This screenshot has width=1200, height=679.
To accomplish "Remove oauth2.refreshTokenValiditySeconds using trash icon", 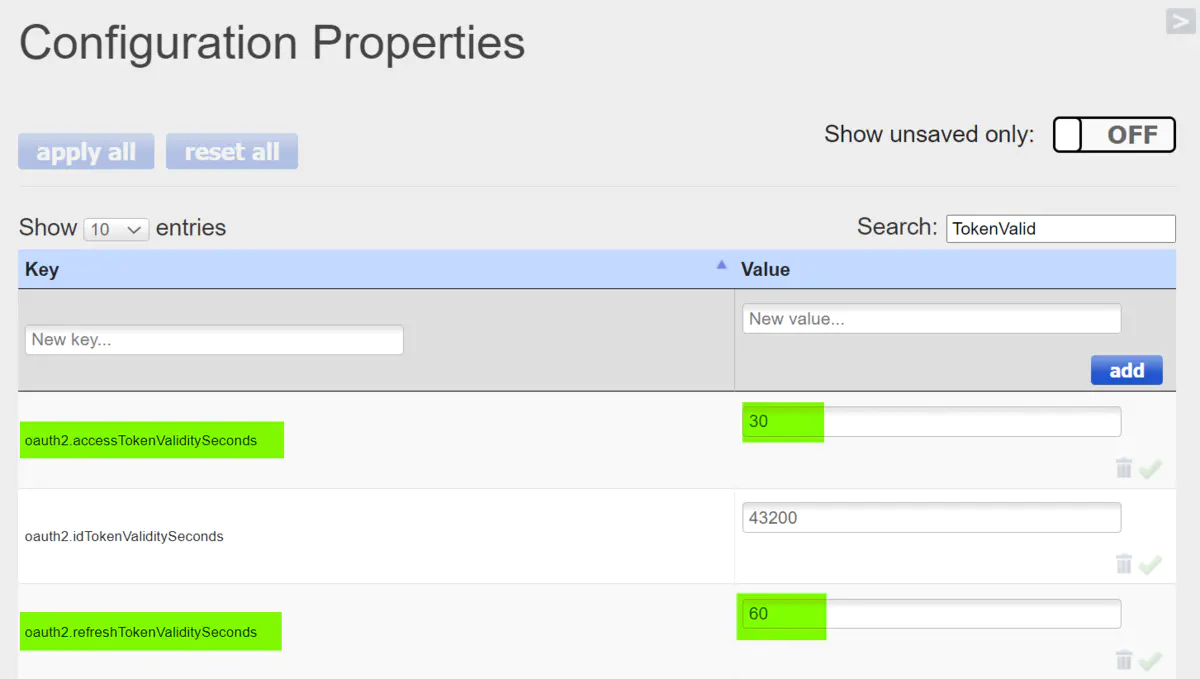I will pyautogui.click(x=1124, y=660).
